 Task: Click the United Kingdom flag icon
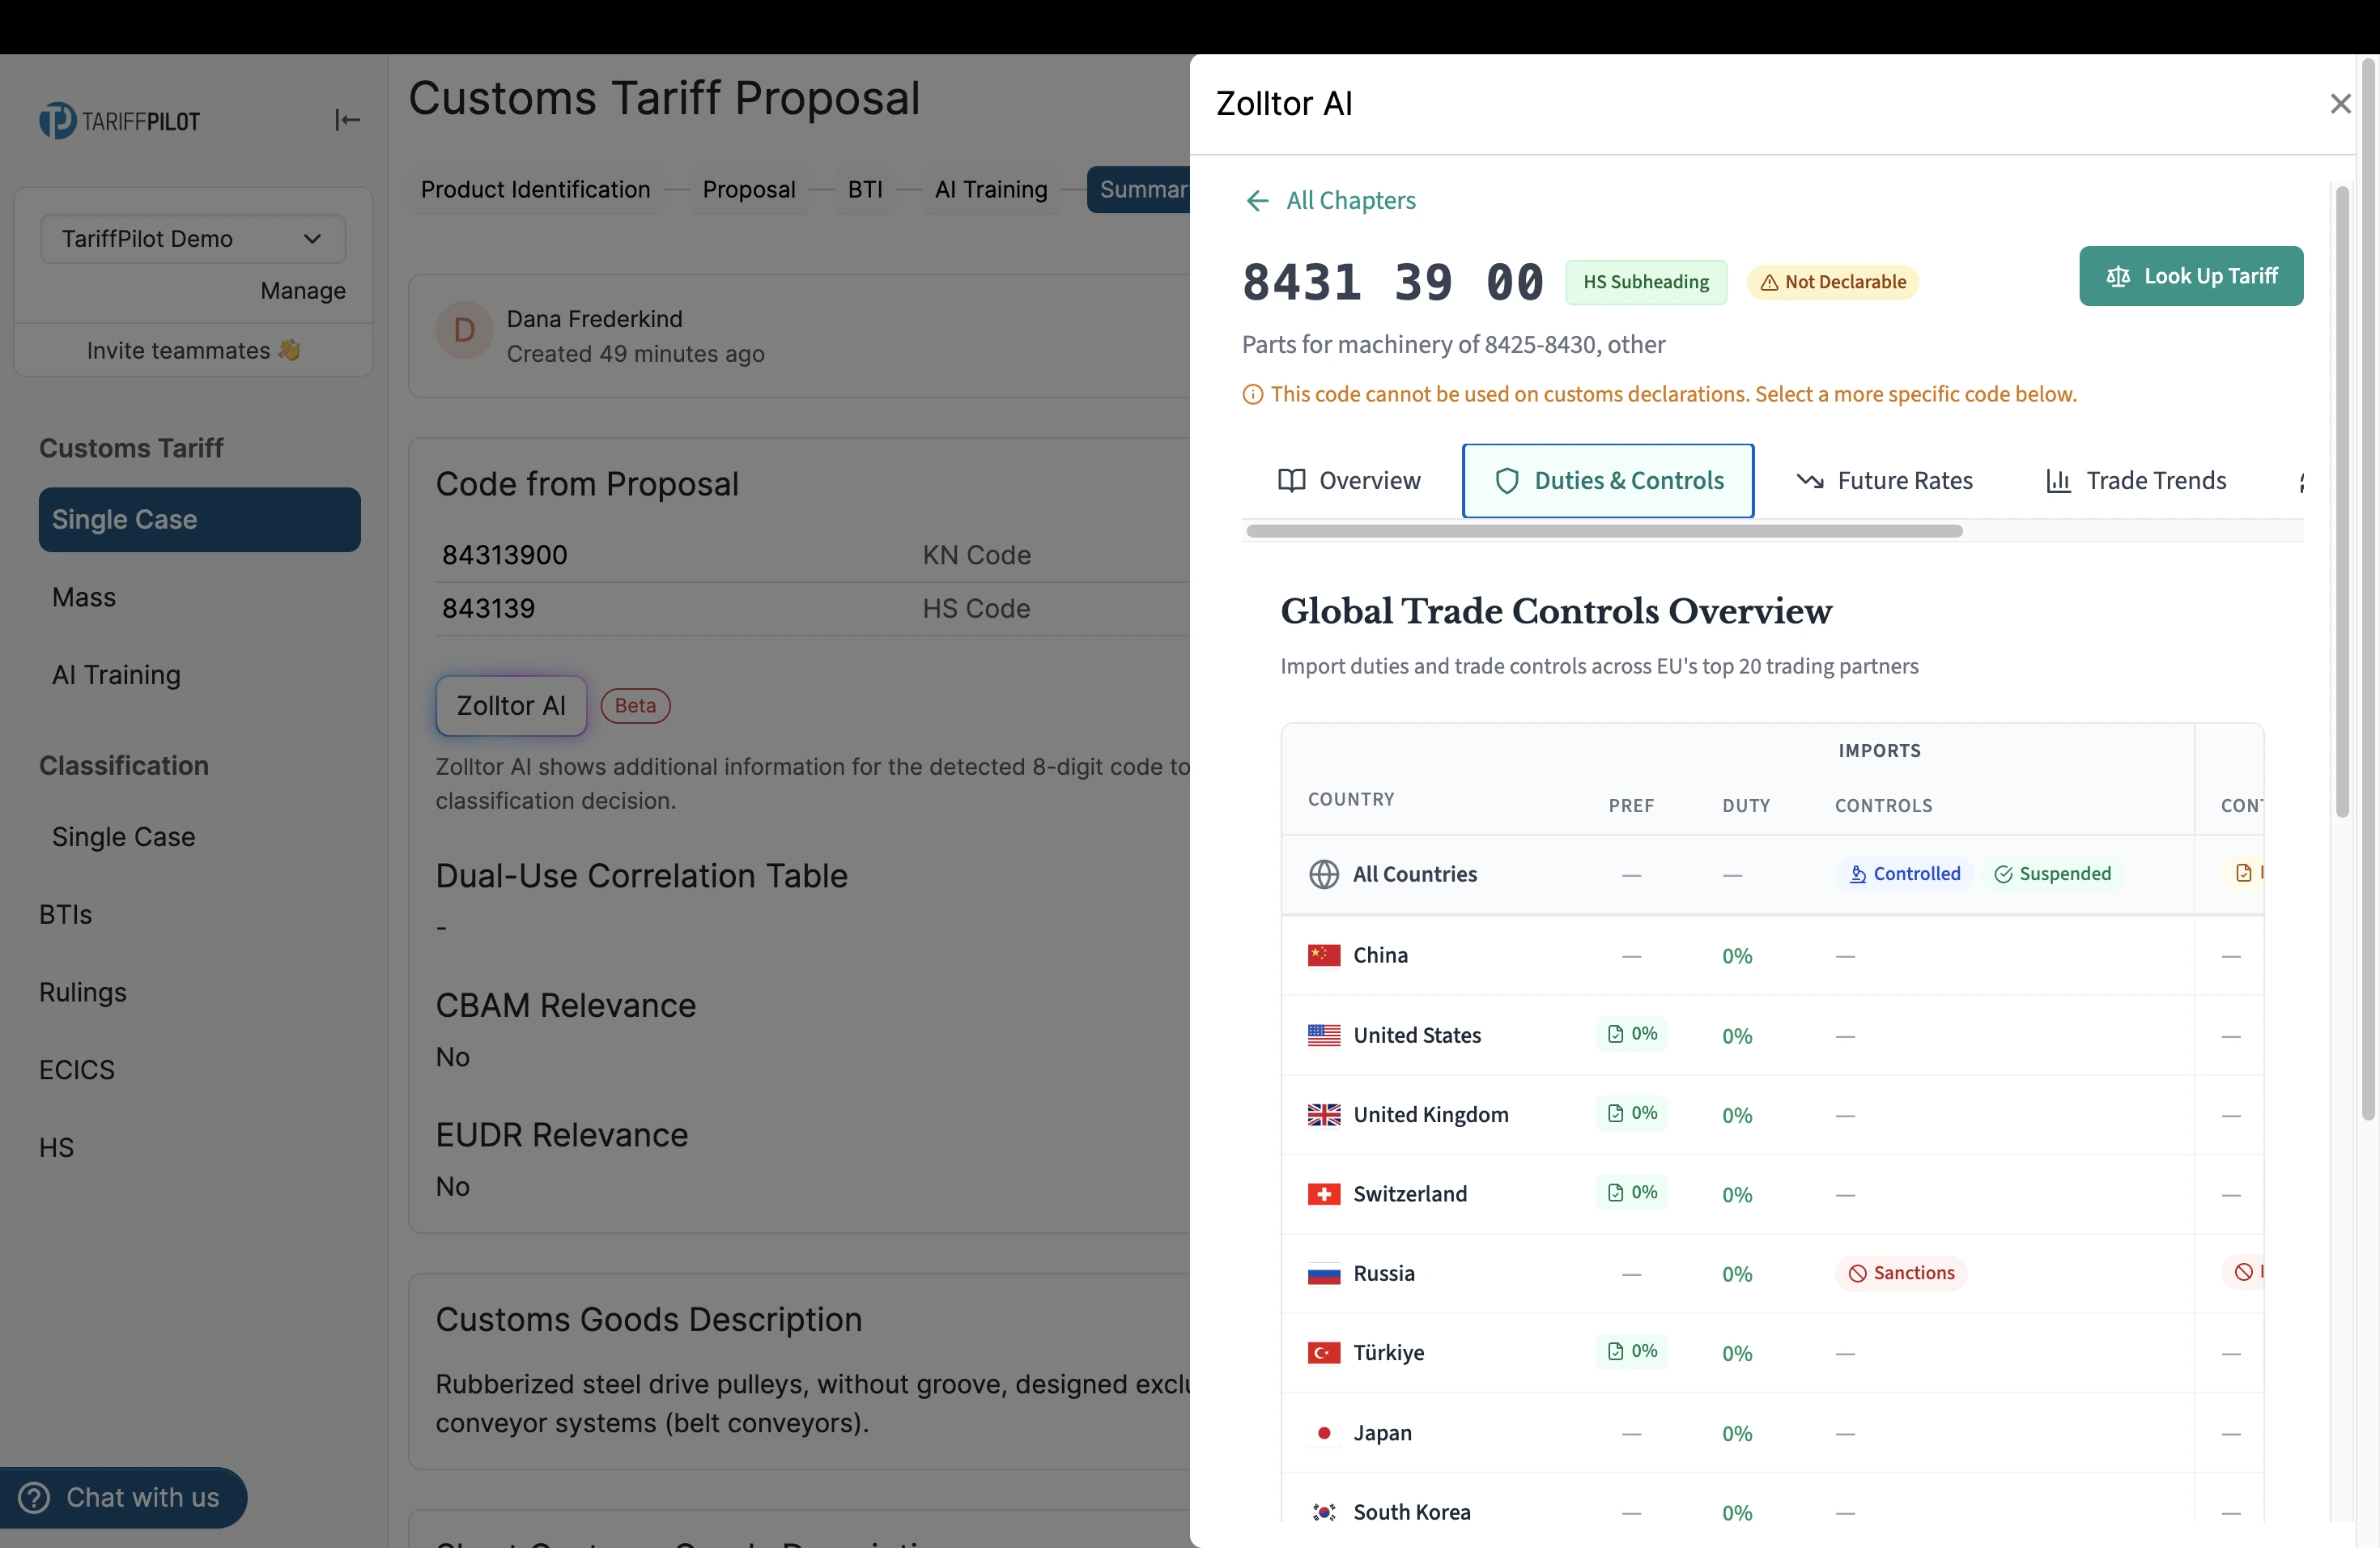(x=1324, y=1114)
